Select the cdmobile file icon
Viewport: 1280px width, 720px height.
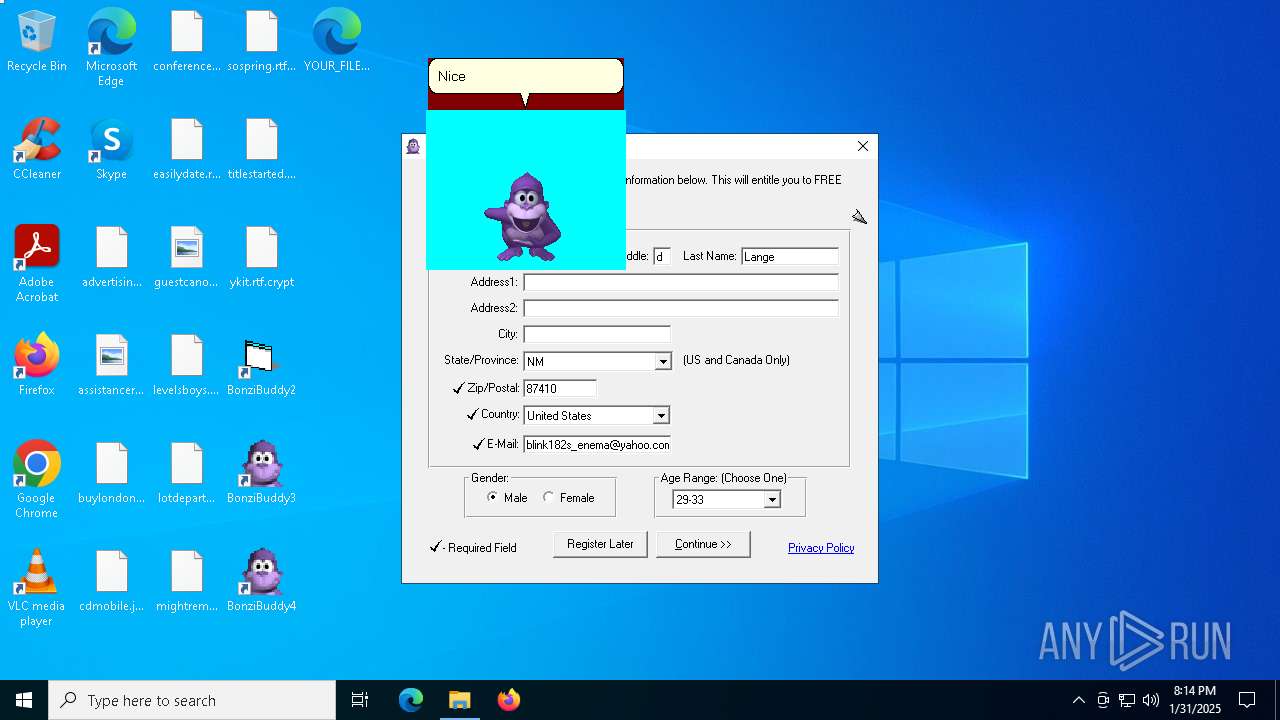(x=112, y=582)
